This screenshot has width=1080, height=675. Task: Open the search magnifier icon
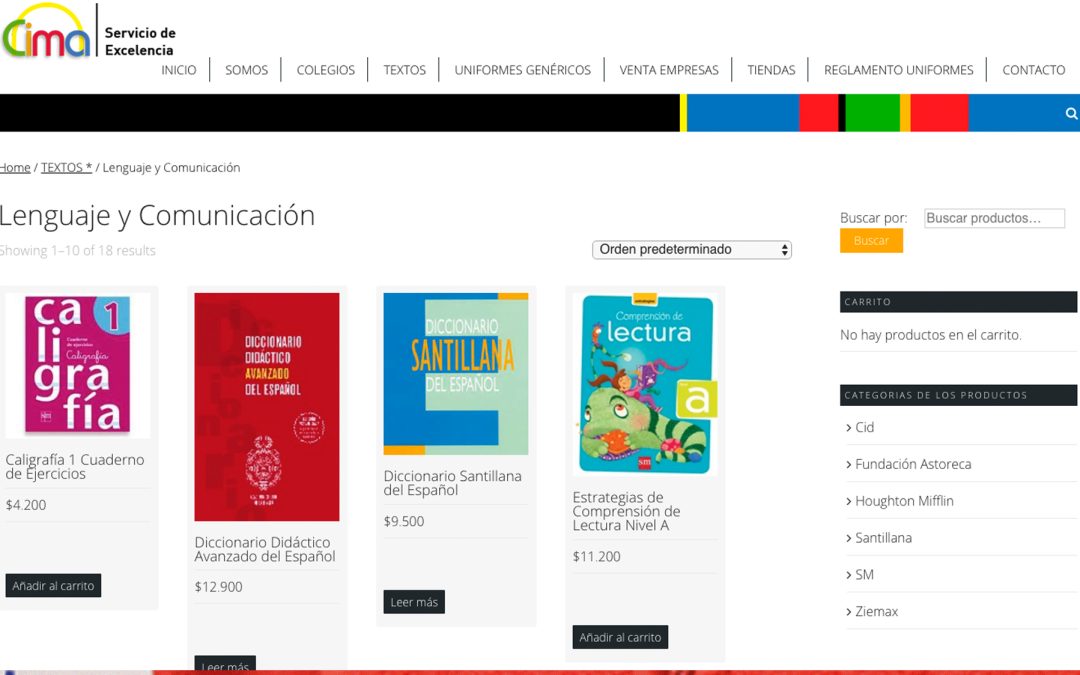pyautogui.click(x=1071, y=114)
